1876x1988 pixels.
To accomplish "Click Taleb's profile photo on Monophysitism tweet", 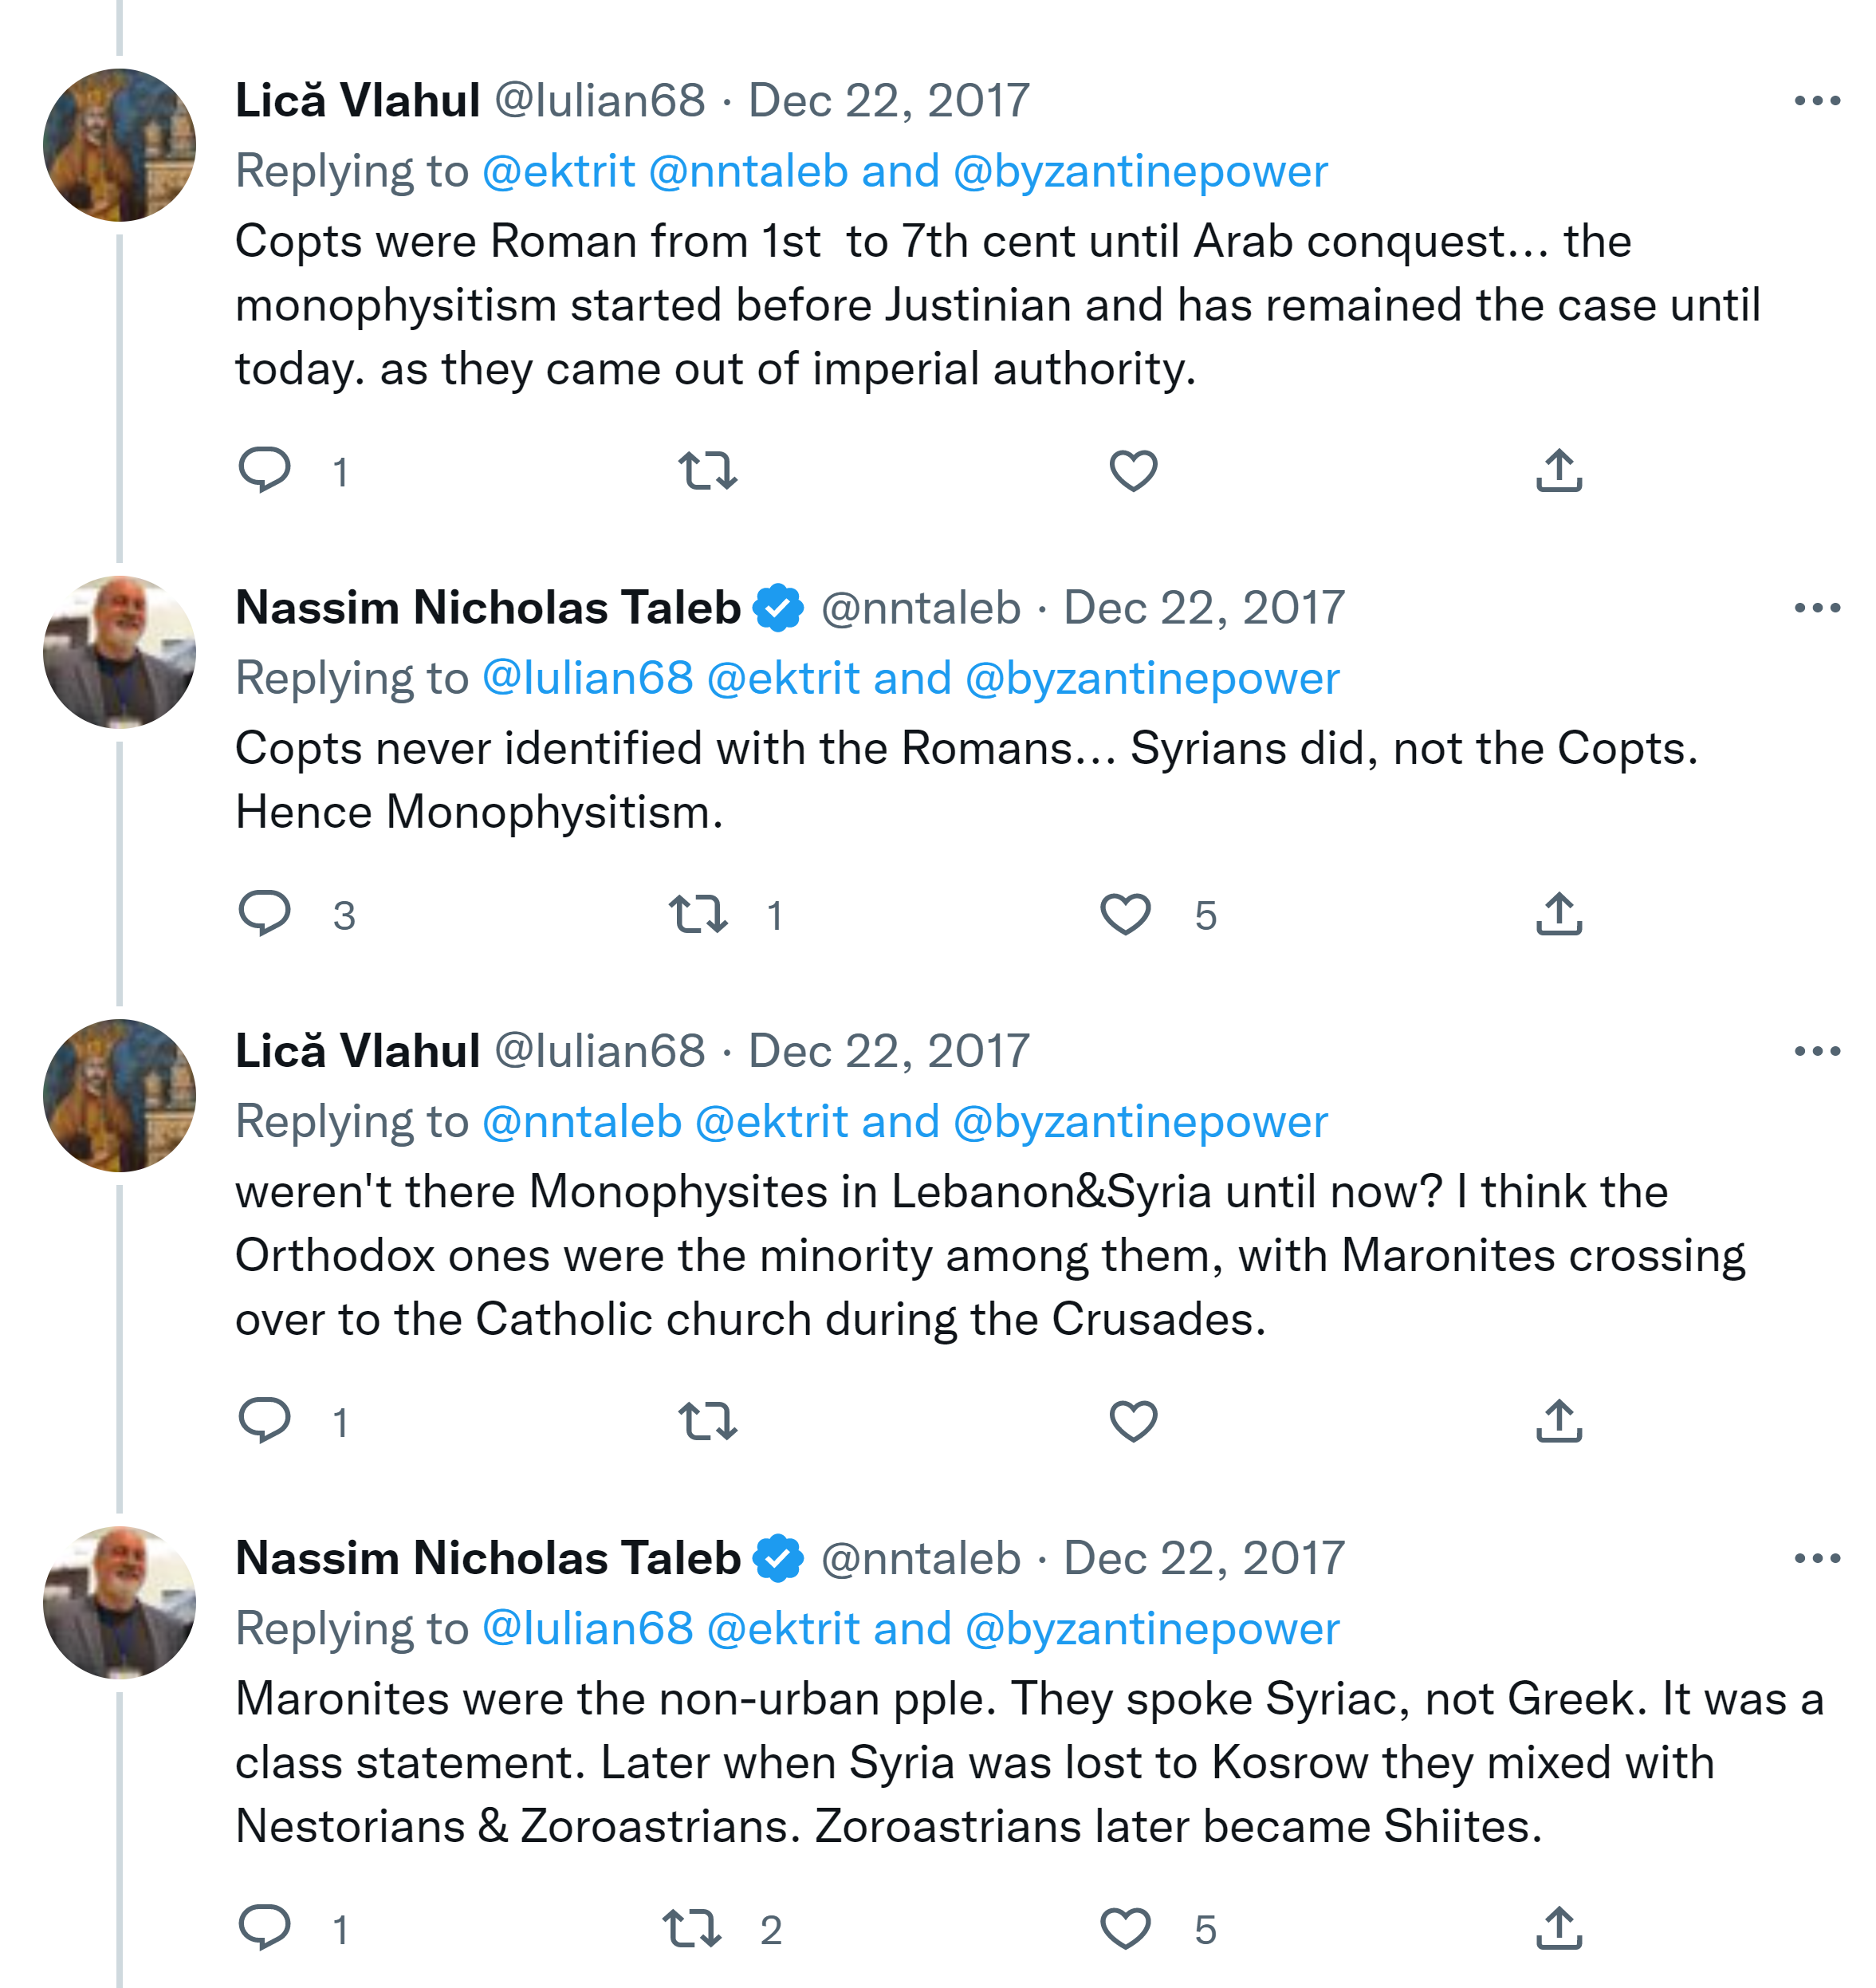I will pyautogui.click(x=120, y=652).
